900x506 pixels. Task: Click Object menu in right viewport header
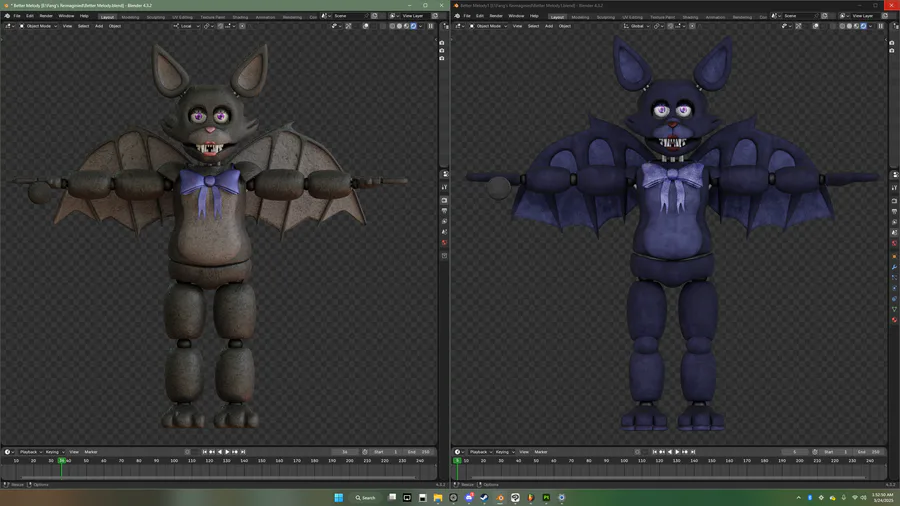coord(565,26)
